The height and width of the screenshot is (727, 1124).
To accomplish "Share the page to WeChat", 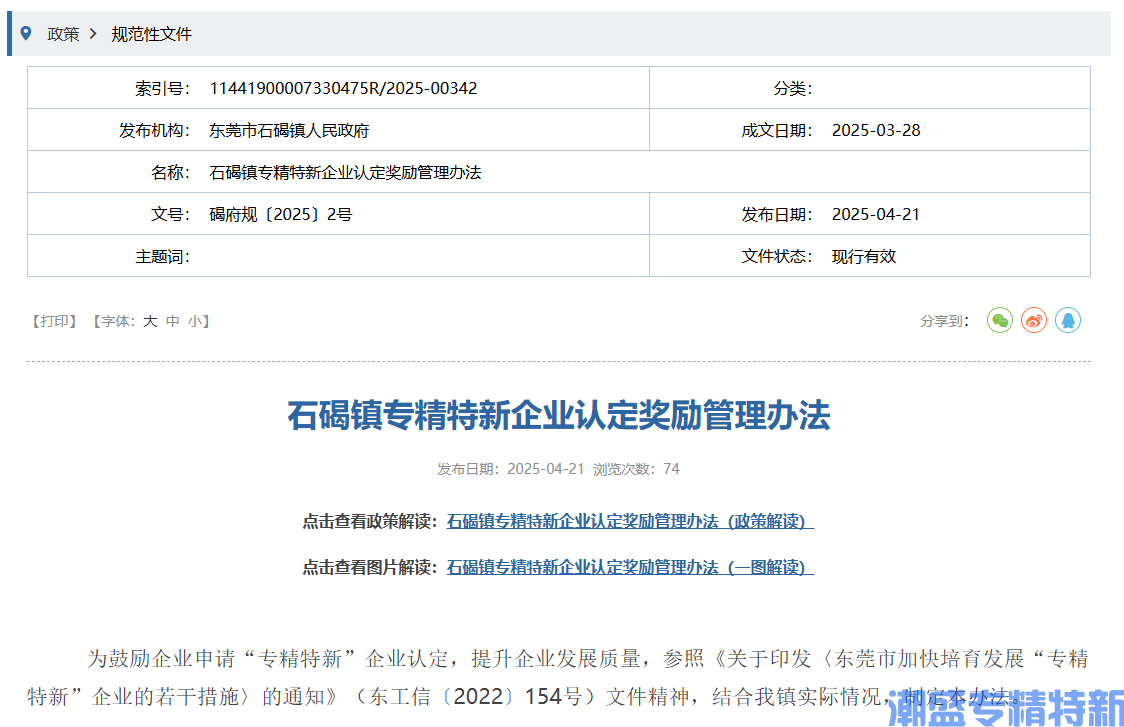I will coord(999,320).
